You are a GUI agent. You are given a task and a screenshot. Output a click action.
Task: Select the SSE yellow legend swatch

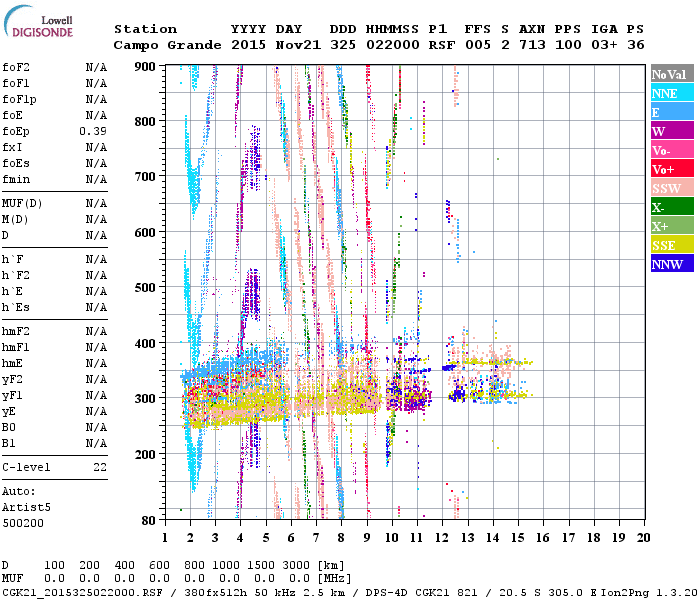tap(672, 245)
